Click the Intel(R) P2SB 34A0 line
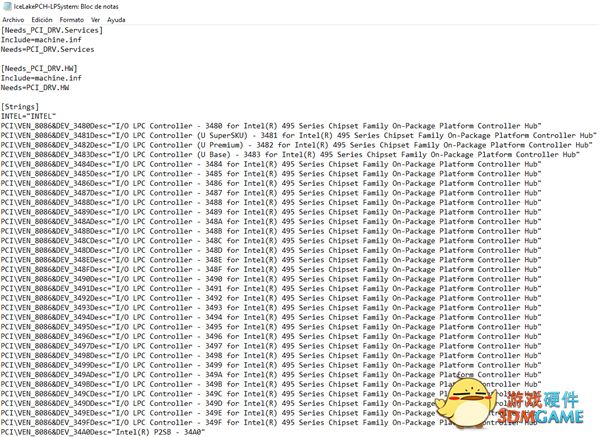 tap(103, 432)
